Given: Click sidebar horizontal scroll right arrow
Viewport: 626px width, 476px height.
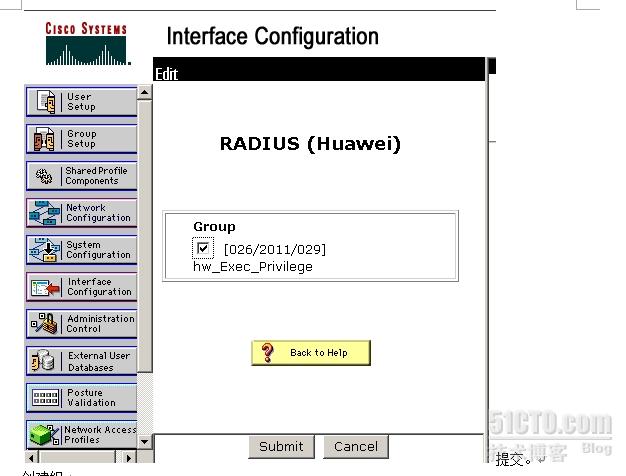Looking at the screenshot, I should (128, 457).
